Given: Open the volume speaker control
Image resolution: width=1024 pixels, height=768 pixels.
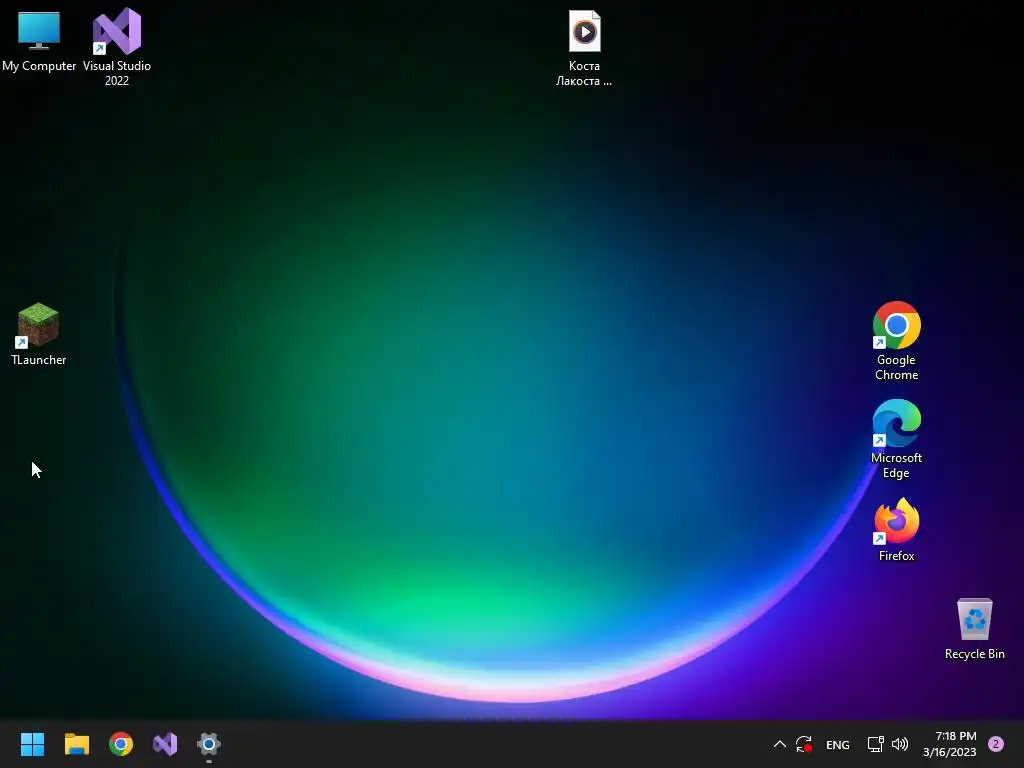Looking at the screenshot, I should point(900,744).
